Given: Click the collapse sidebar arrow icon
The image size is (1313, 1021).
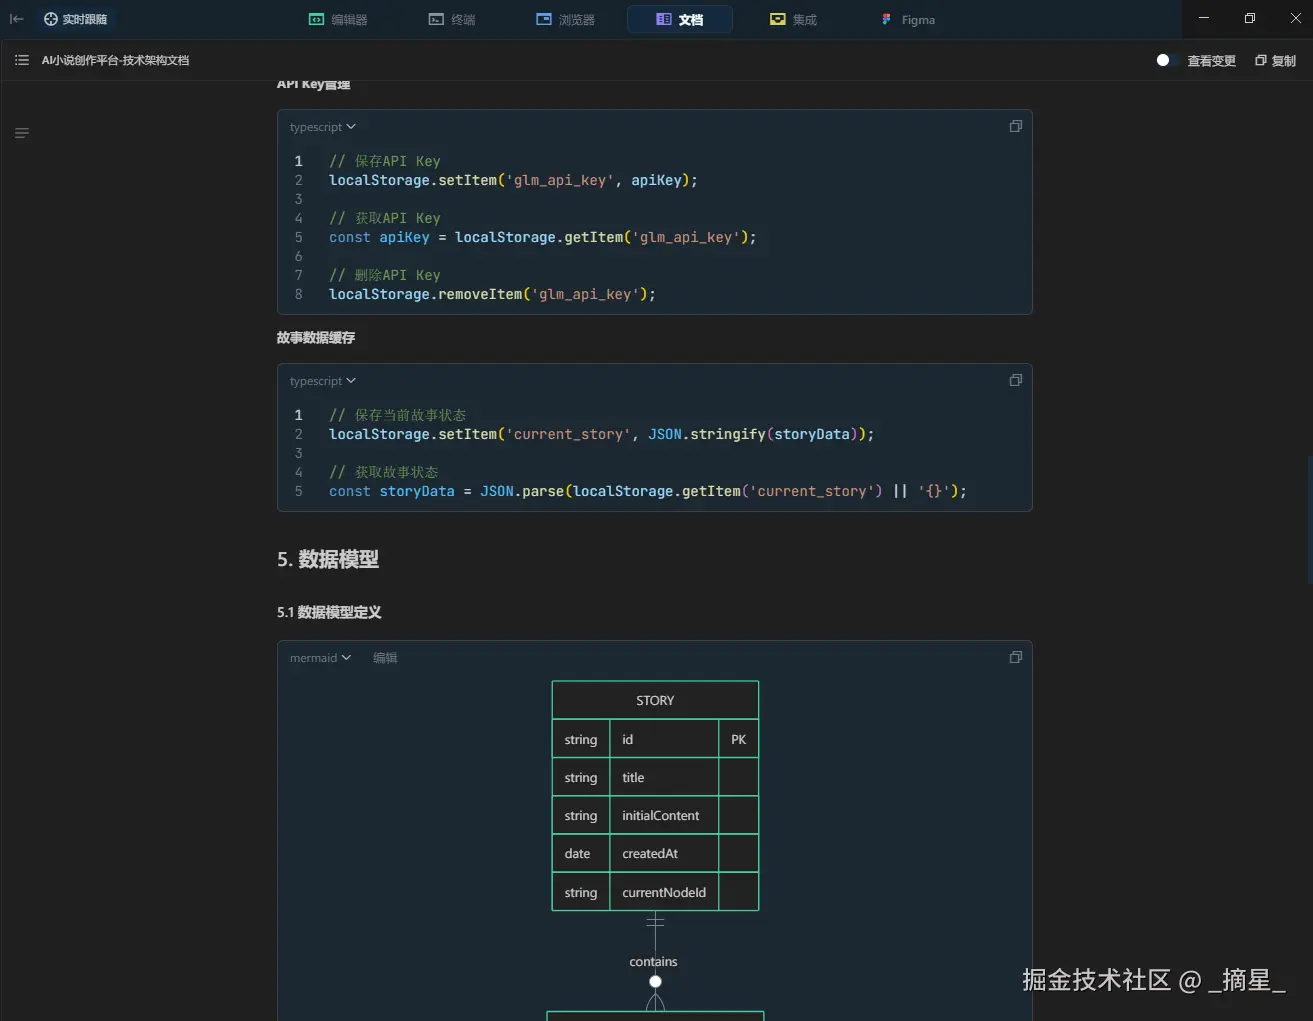Looking at the screenshot, I should tap(17, 19).
